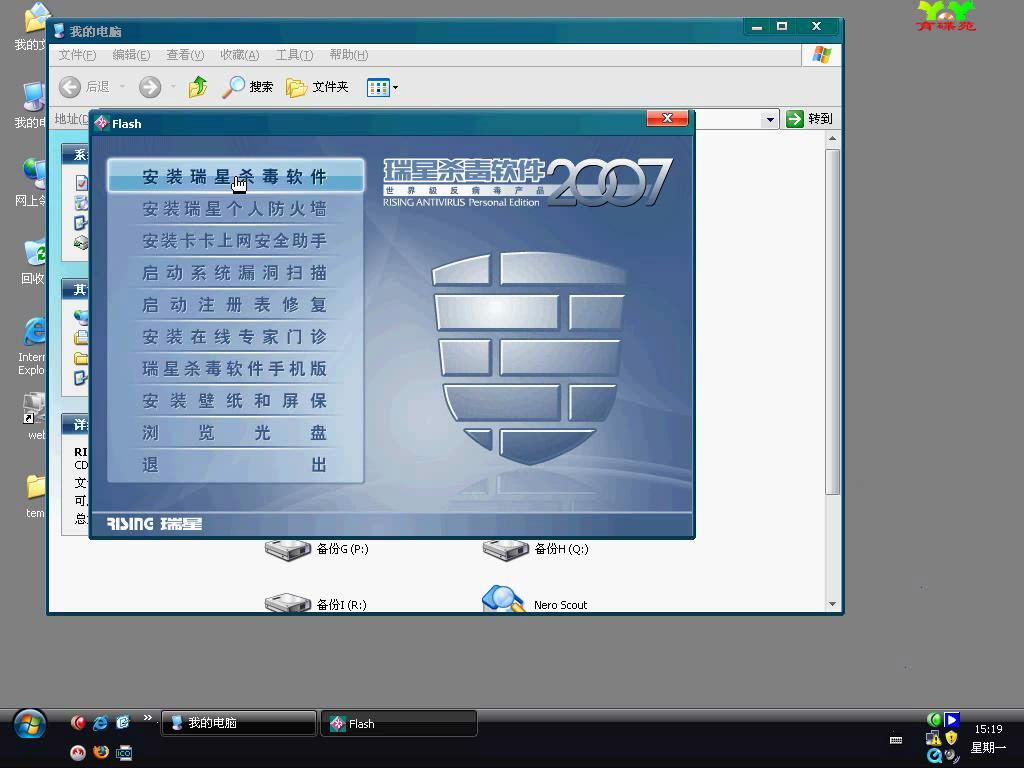Open the 工具(T) menu

click(294, 55)
